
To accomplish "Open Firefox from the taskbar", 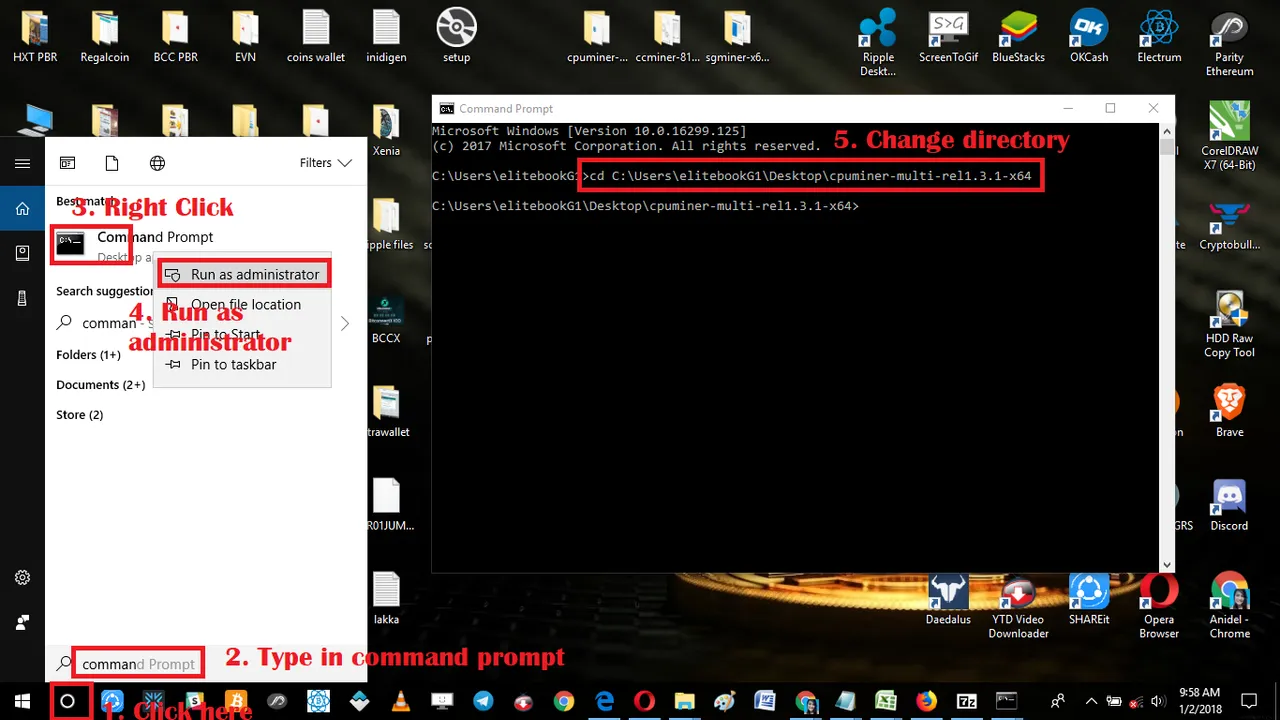I will coord(927,701).
